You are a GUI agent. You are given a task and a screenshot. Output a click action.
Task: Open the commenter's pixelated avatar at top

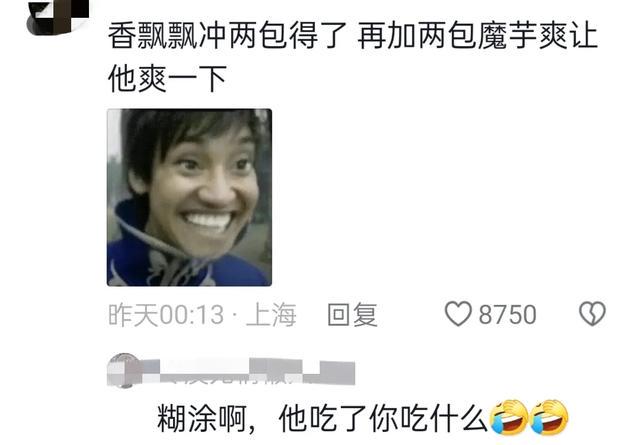pyautogui.click(x=58, y=17)
